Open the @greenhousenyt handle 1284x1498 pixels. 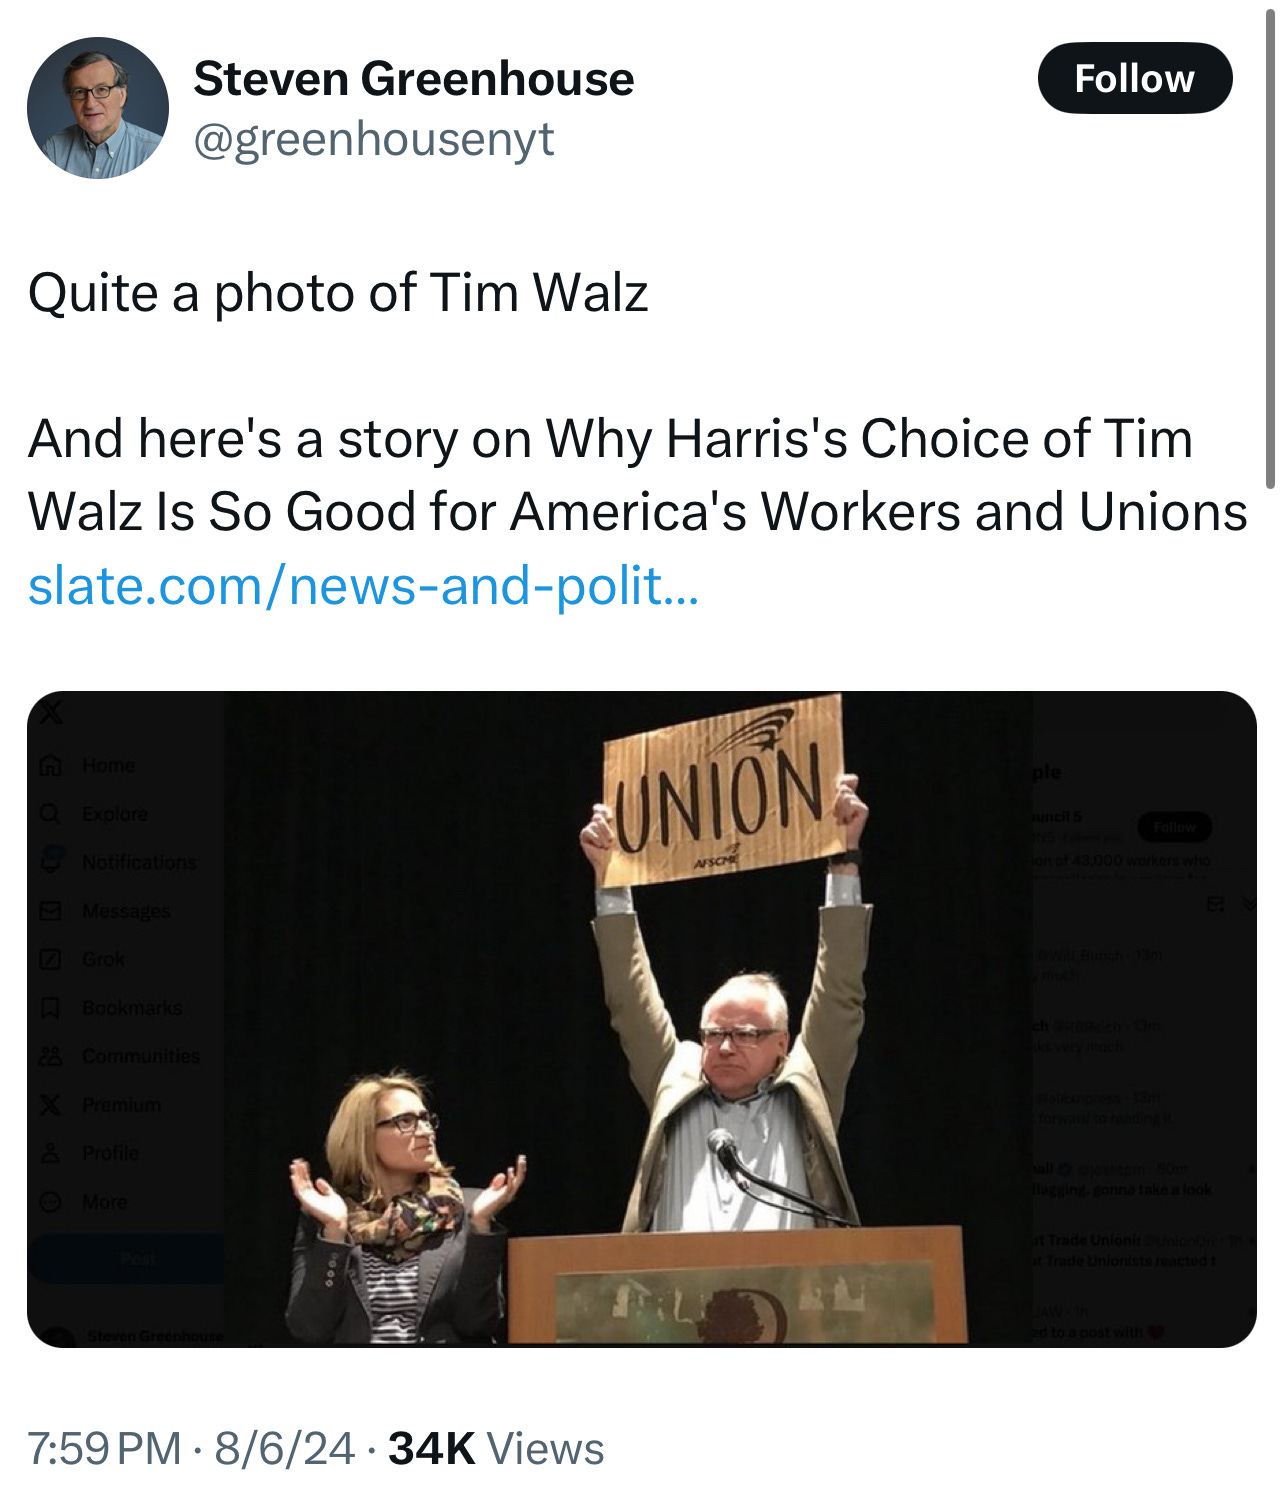(373, 139)
